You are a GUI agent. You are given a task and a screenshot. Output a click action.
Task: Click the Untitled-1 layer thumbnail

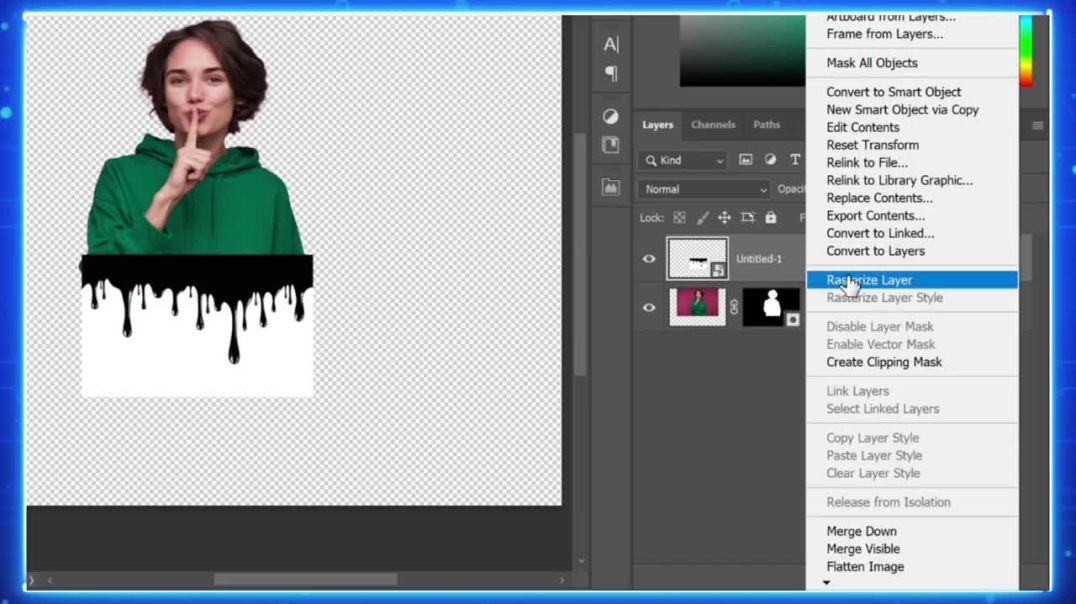(697, 257)
